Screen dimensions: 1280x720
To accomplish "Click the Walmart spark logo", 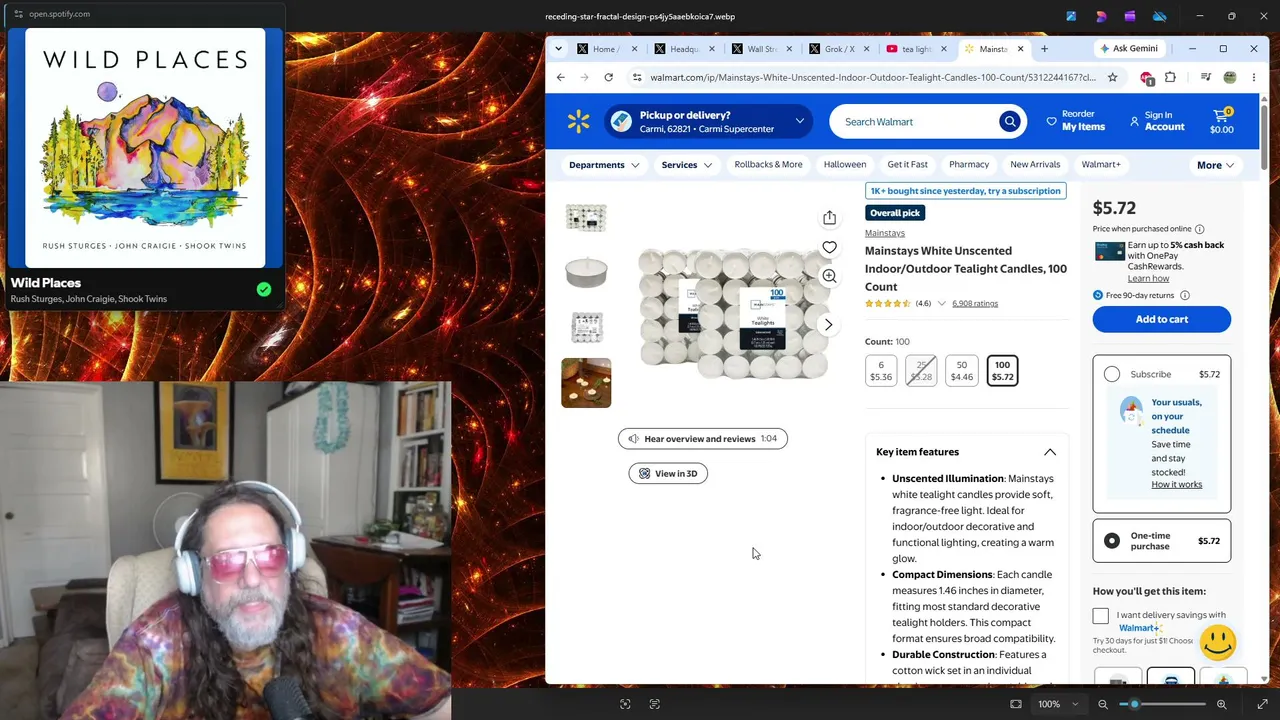I will [x=578, y=122].
